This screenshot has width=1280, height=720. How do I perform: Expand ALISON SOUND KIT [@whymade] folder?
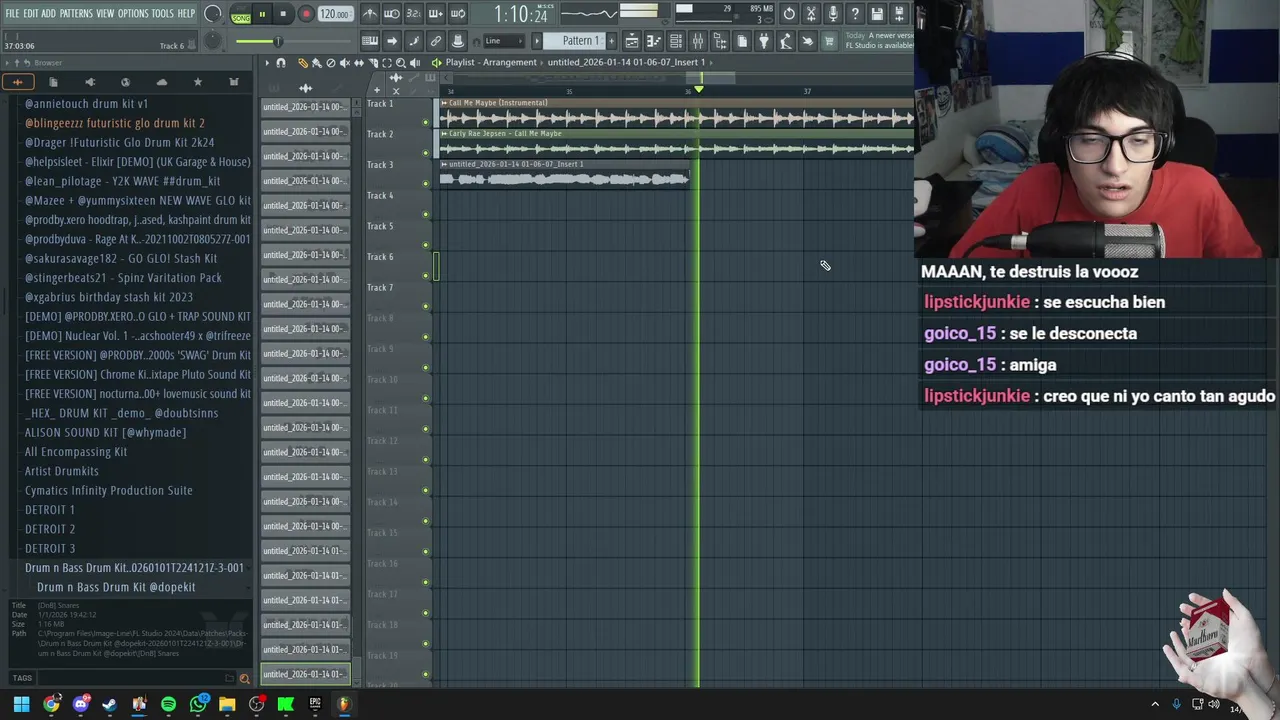click(x=105, y=432)
